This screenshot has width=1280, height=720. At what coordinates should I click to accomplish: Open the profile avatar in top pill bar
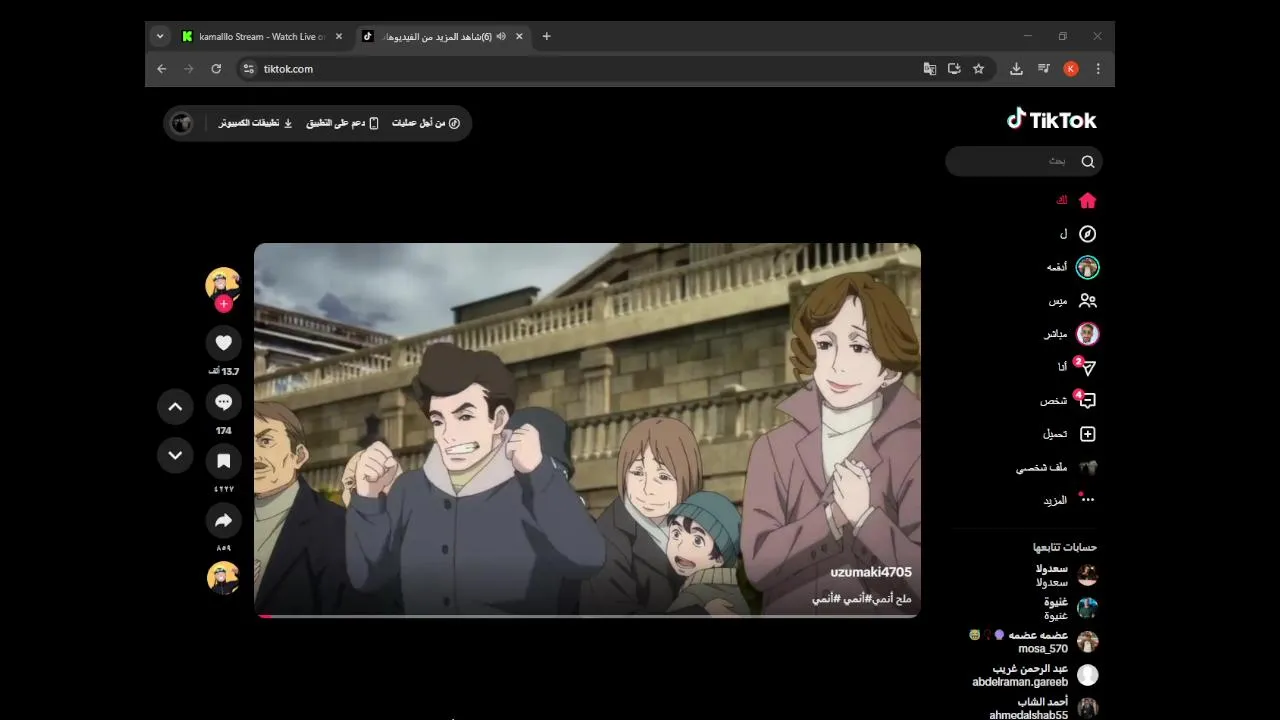(181, 123)
